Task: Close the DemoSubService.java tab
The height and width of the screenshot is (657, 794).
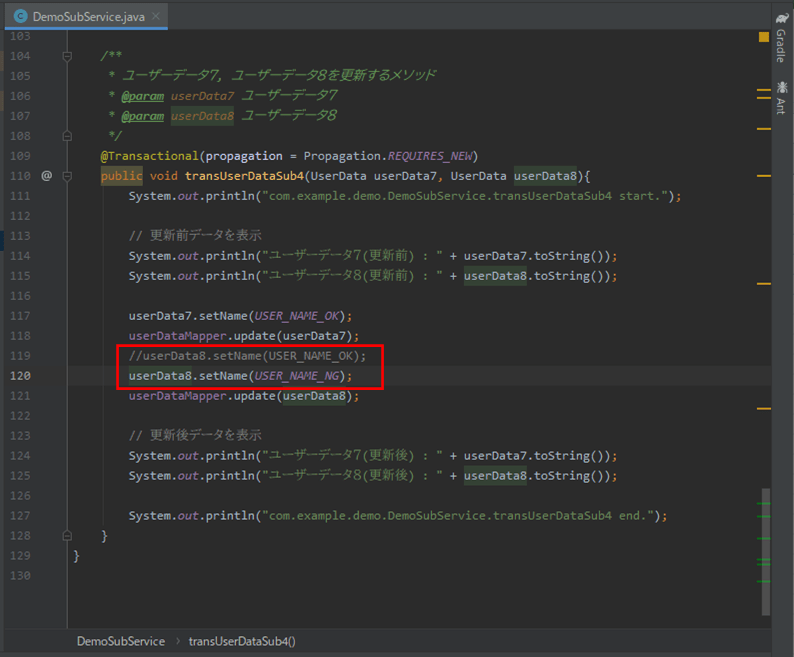Action: (x=157, y=17)
